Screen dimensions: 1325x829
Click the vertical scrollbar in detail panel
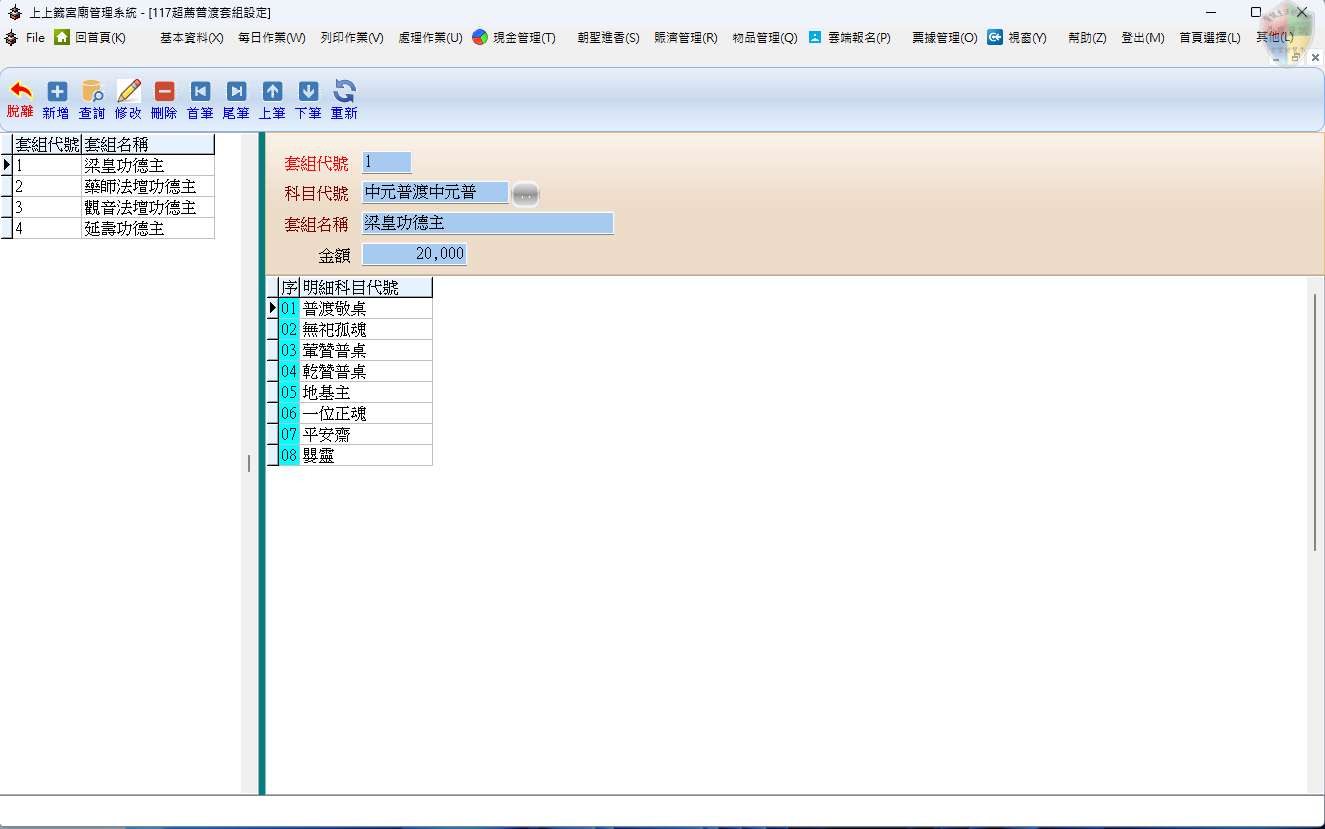[1315, 420]
